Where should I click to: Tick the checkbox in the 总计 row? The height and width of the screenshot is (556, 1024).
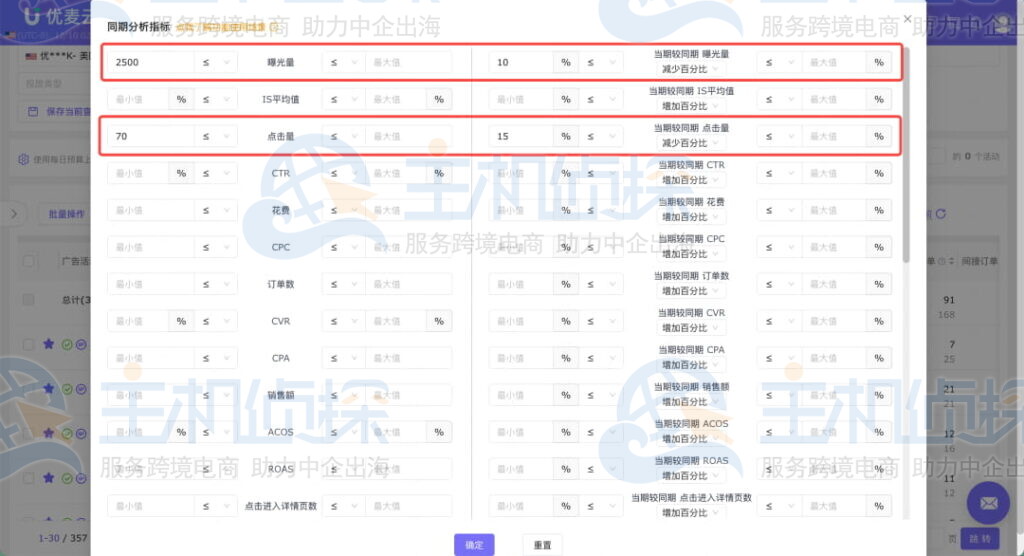tap(28, 299)
